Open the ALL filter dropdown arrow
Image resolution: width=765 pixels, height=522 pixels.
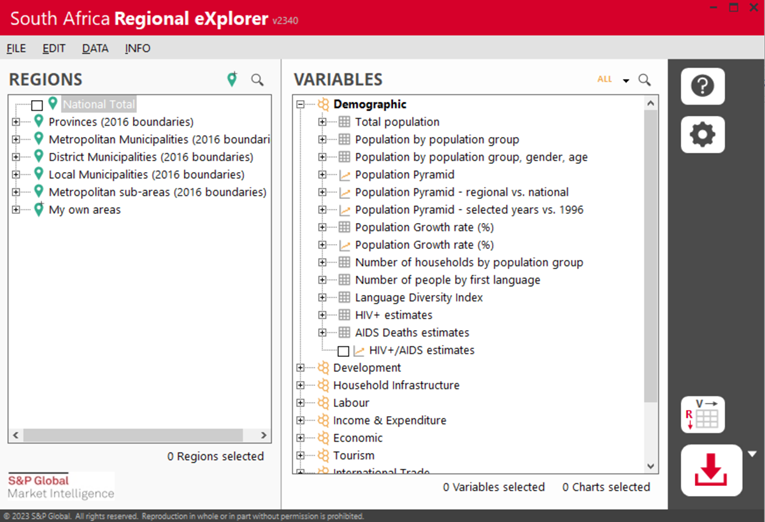(x=626, y=80)
